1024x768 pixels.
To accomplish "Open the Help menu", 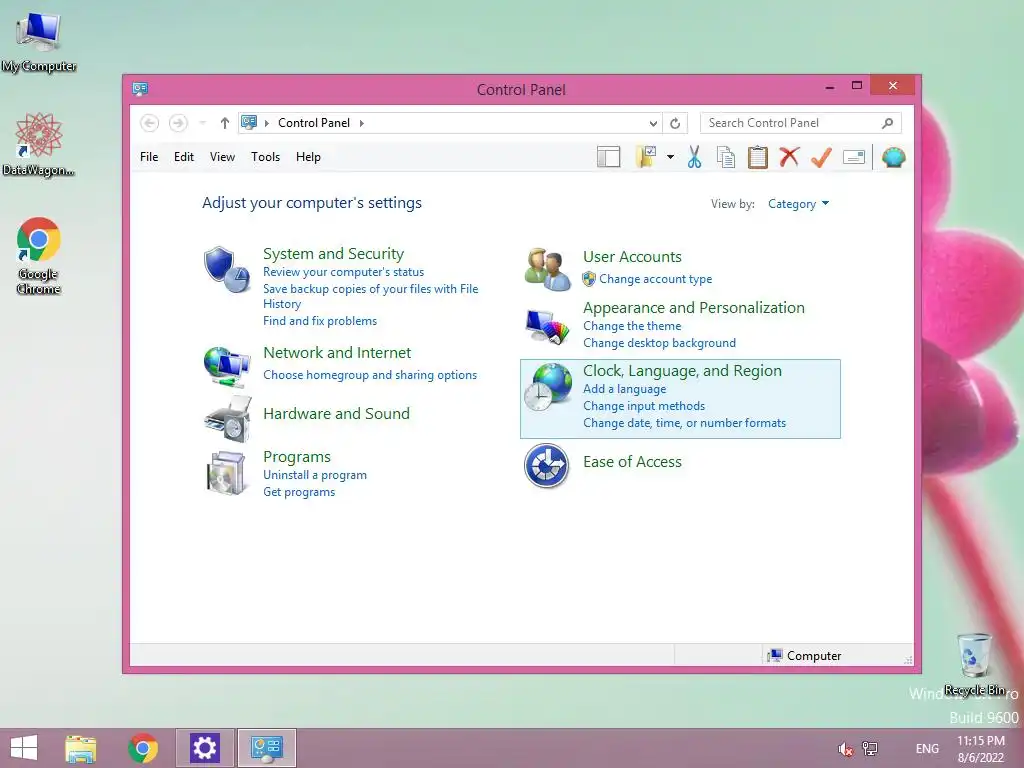I will 308,157.
